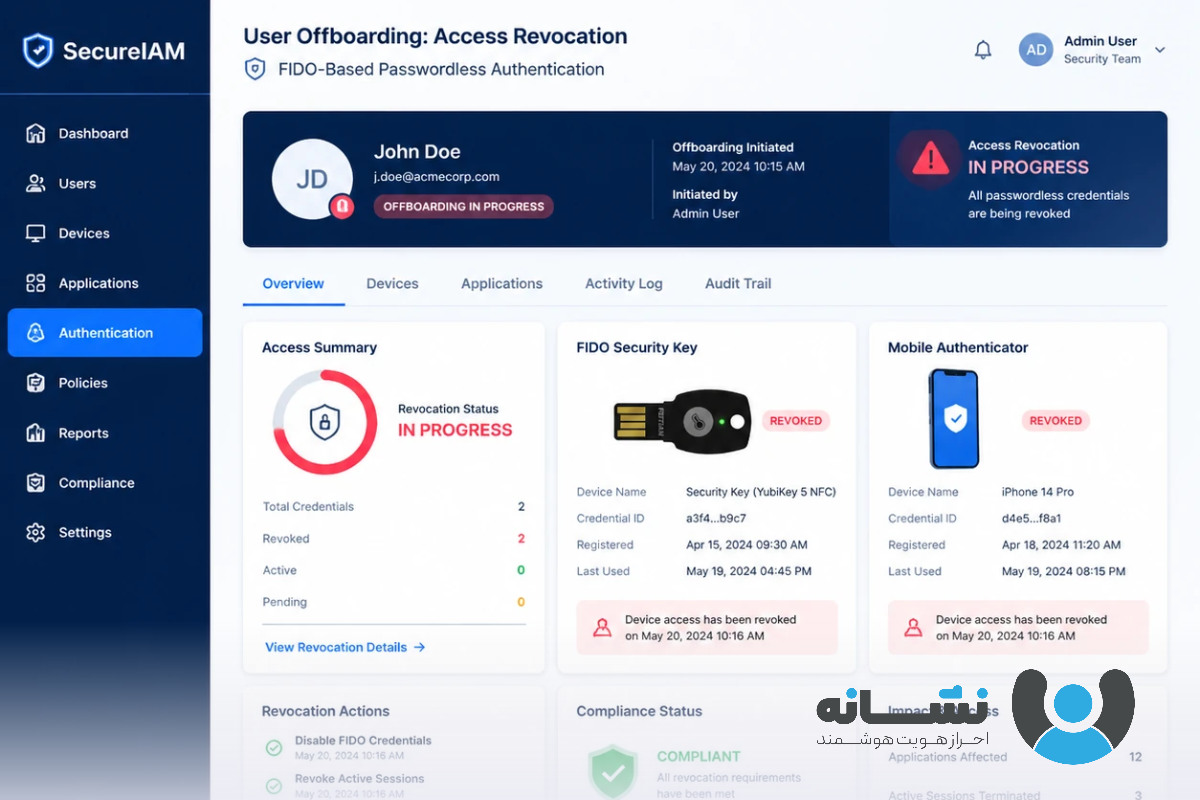
Task: Click the Compliance Status heading
Action: pyautogui.click(x=639, y=711)
